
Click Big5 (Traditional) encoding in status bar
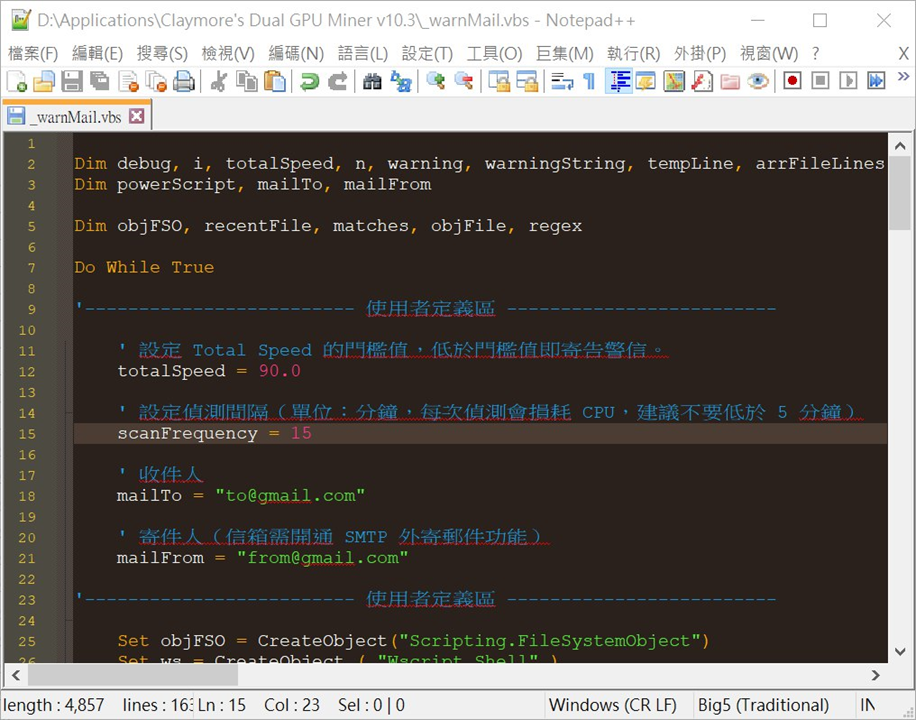763,705
